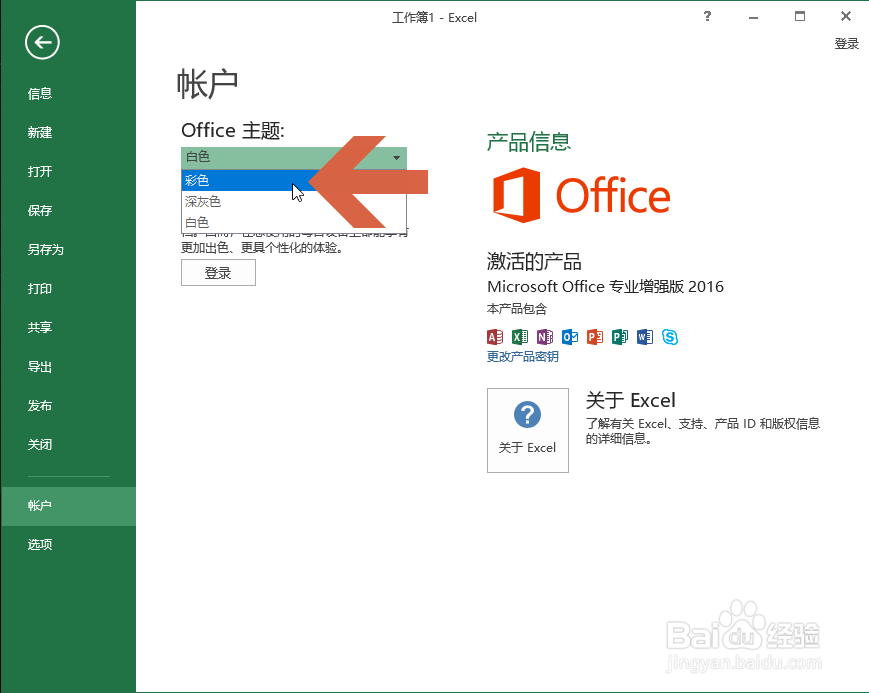The width and height of the screenshot is (869, 693).
Task: Click the Skype icon under product contents
Action: click(669, 337)
